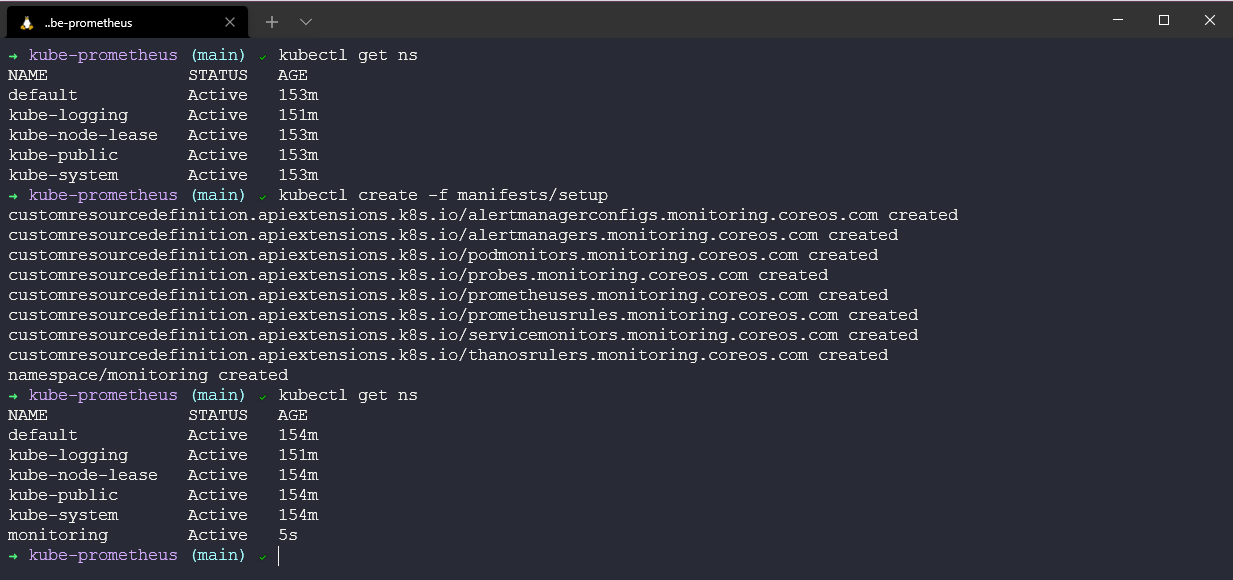This screenshot has height=580, width=1233.
Task: Click the "(main)" branch label on the last prompt
Action: point(218,555)
